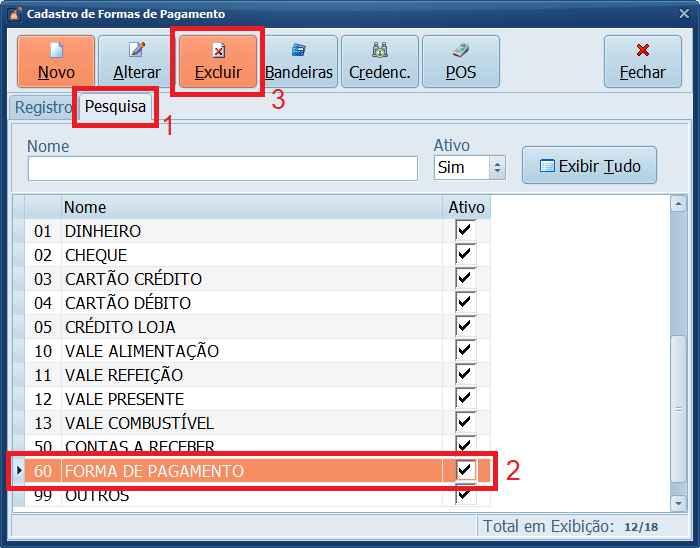Screen dimensions: 700x548
Task: Toggle Ativo checkbox for FORMA DE PAGAMENTO
Action: (465, 470)
